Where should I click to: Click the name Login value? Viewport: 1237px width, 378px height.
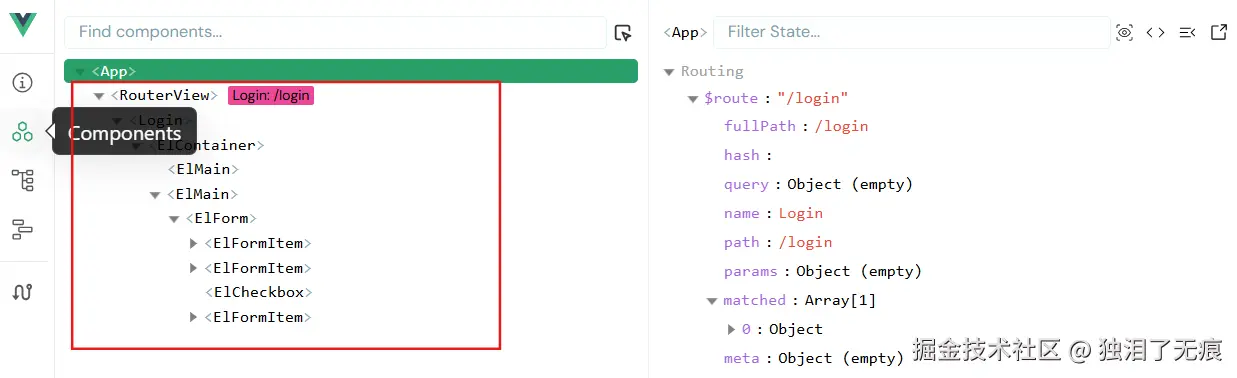point(800,213)
